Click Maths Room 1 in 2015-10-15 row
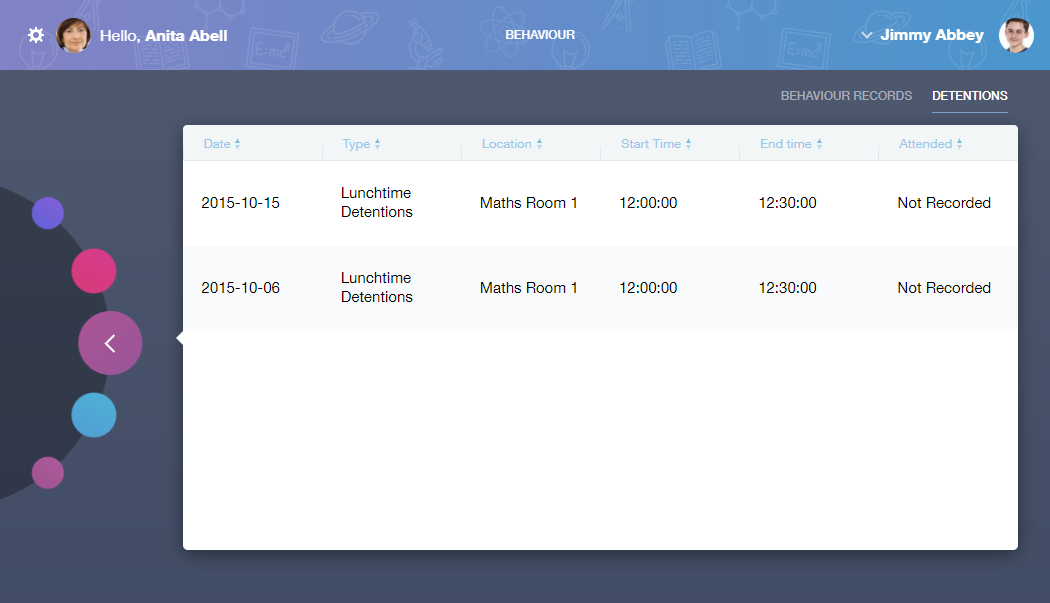 (528, 202)
